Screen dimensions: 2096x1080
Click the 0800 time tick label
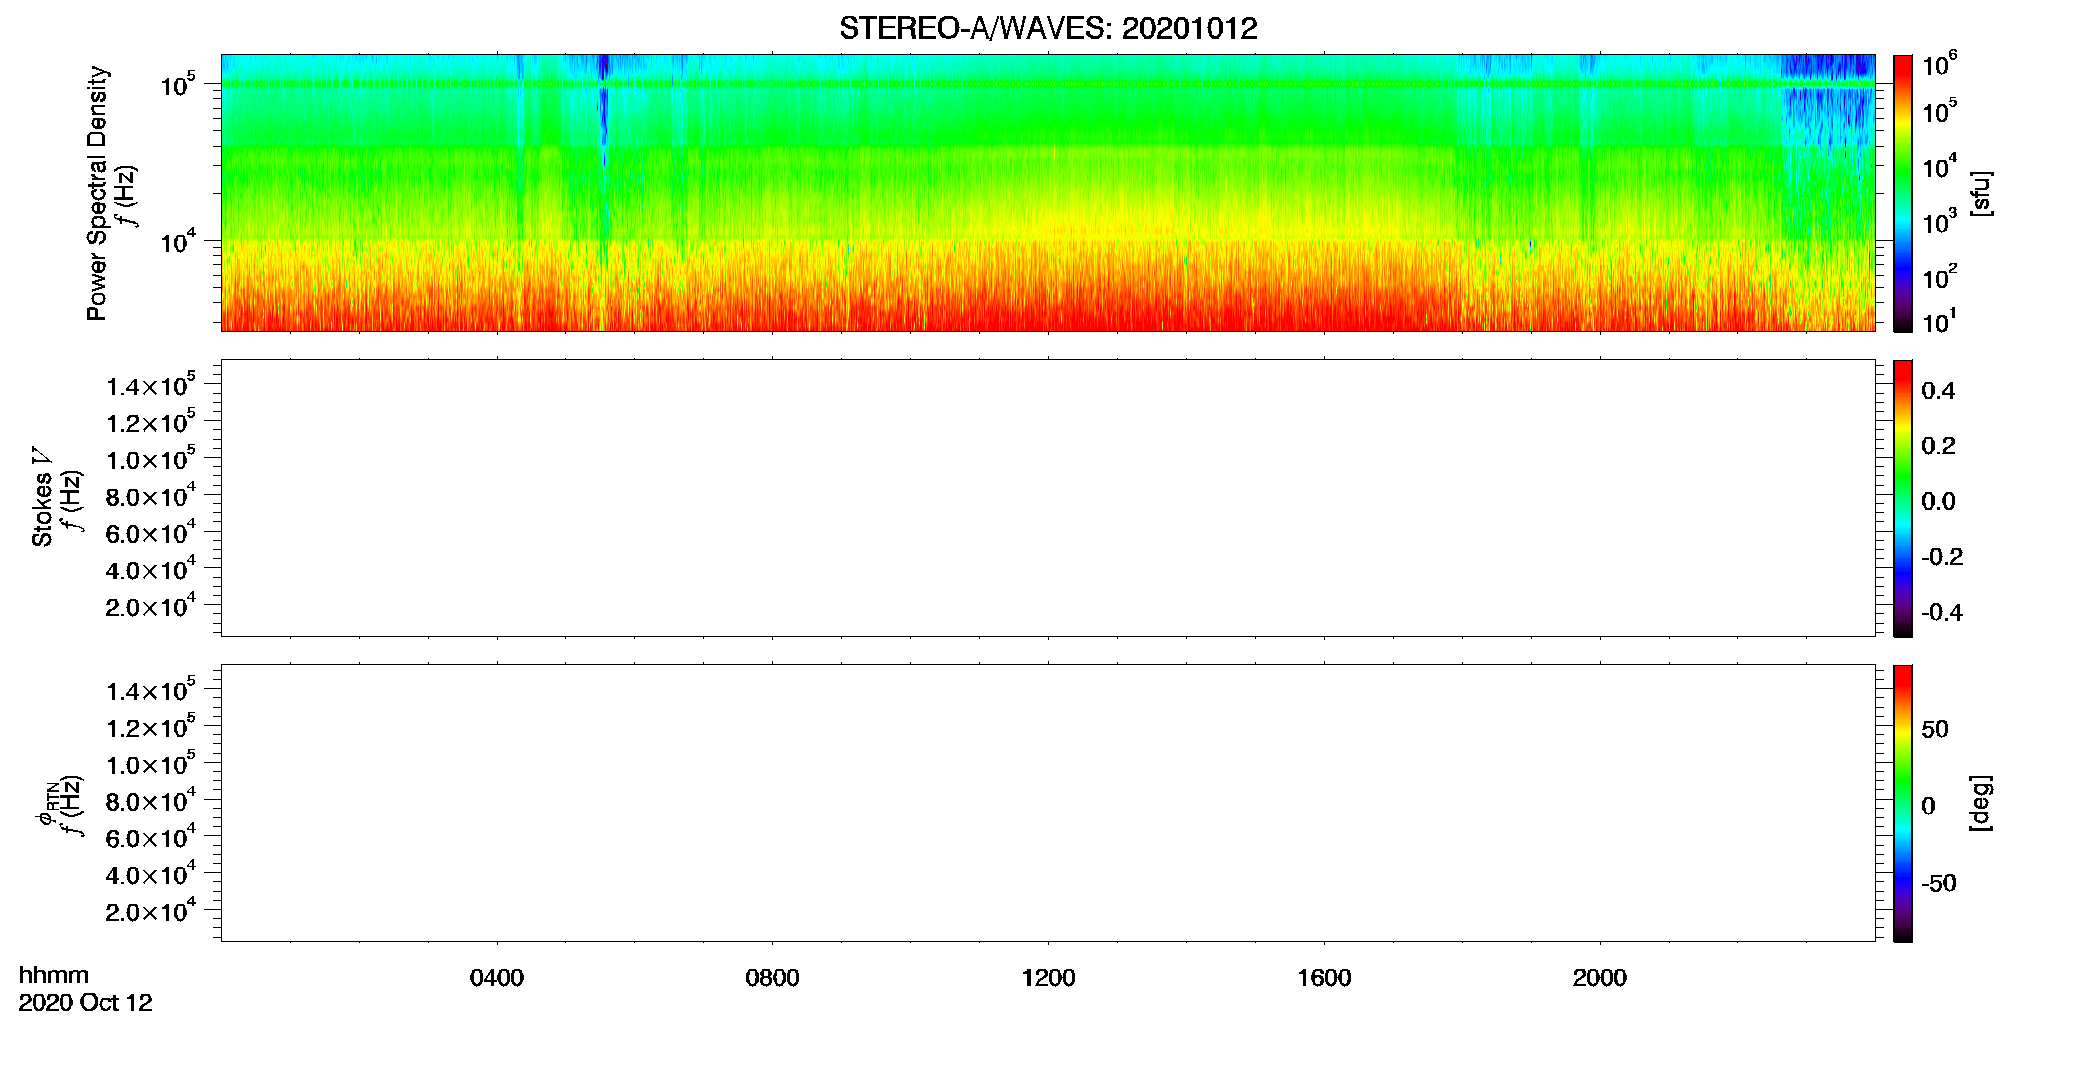click(772, 978)
